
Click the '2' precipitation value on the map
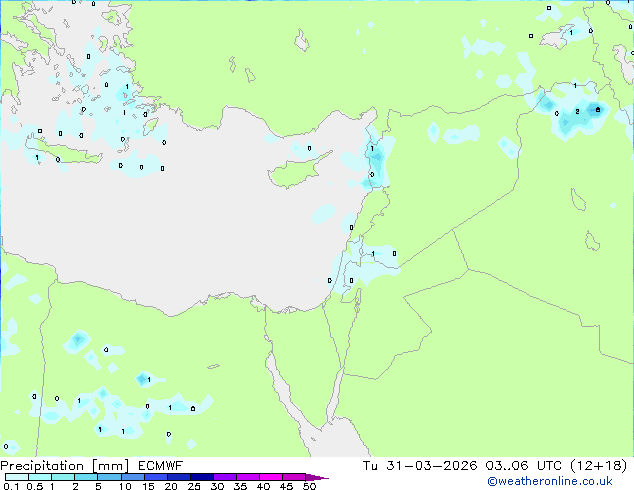pos(577,111)
